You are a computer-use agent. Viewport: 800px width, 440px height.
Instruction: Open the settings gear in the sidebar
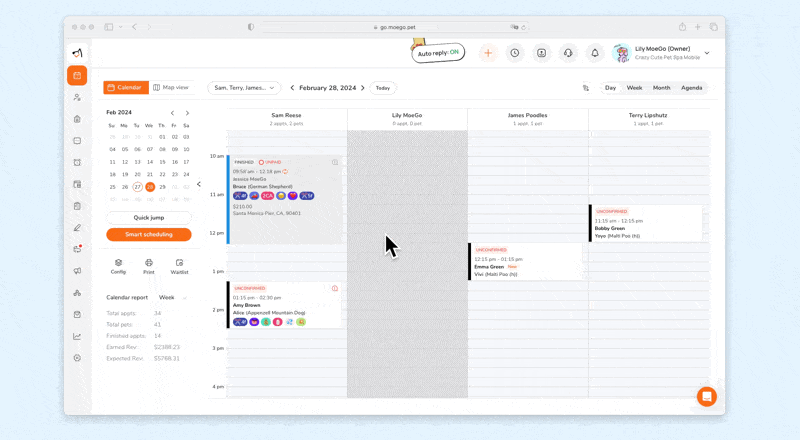point(77,358)
